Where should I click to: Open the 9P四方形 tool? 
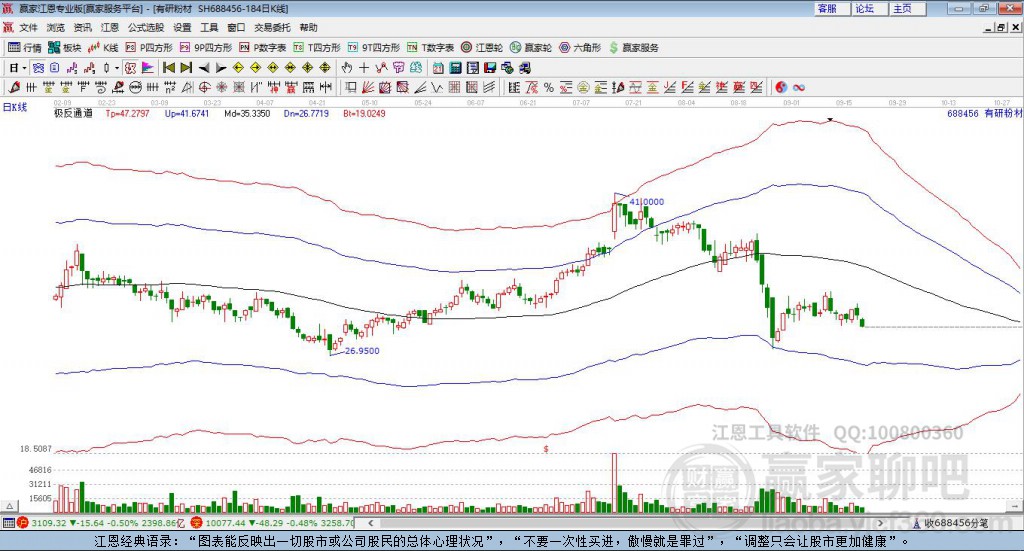tap(206, 48)
